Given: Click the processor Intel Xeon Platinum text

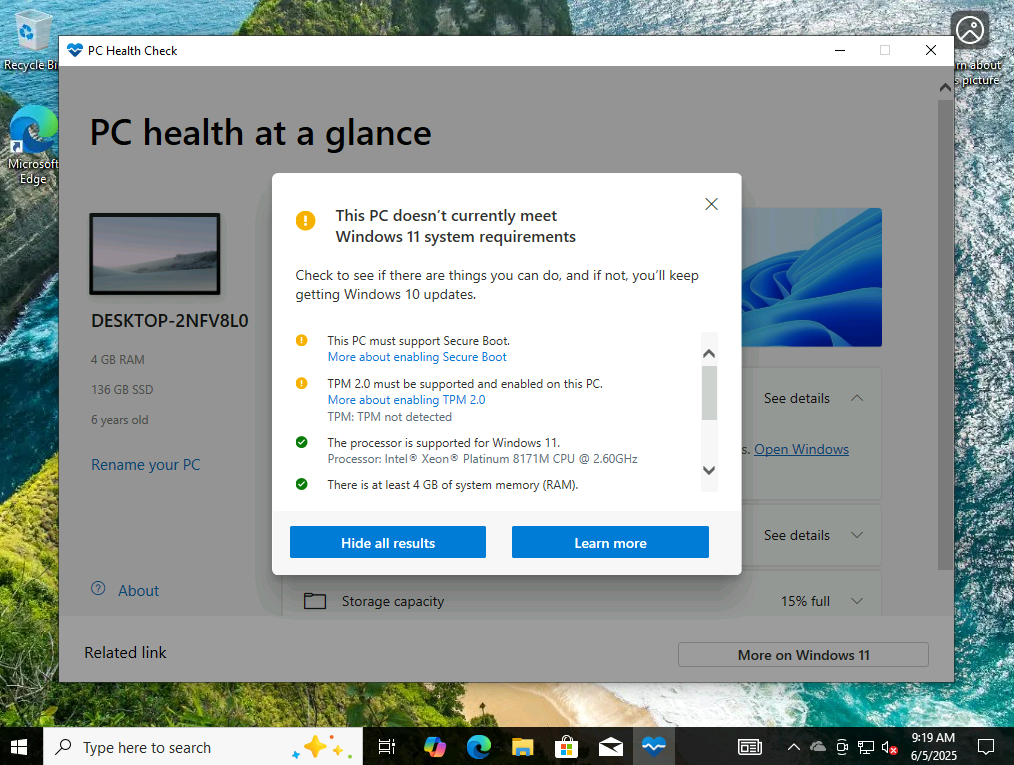Looking at the screenshot, I should pyautogui.click(x=482, y=459).
